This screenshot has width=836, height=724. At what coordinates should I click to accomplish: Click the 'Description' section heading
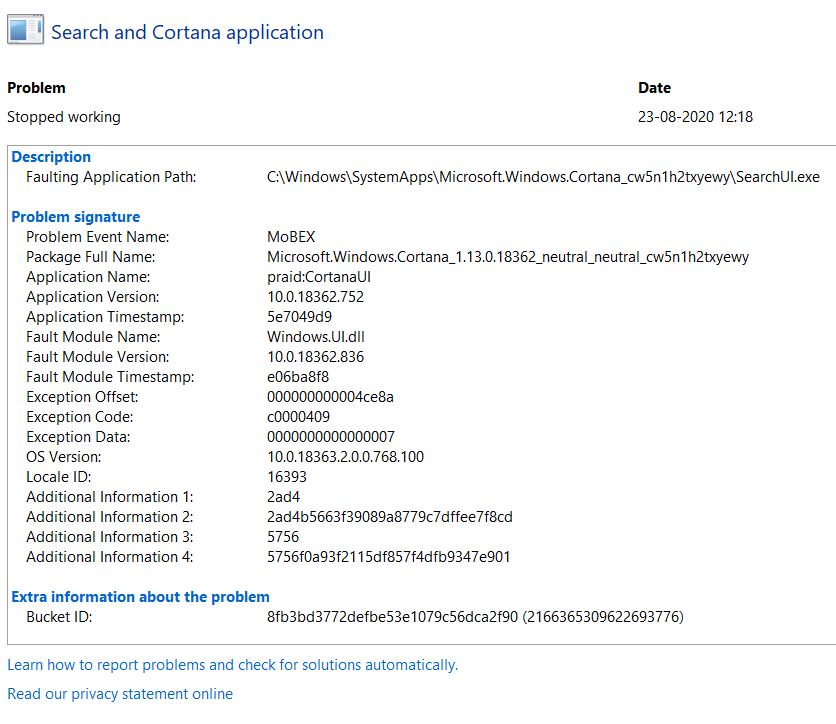pos(51,157)
